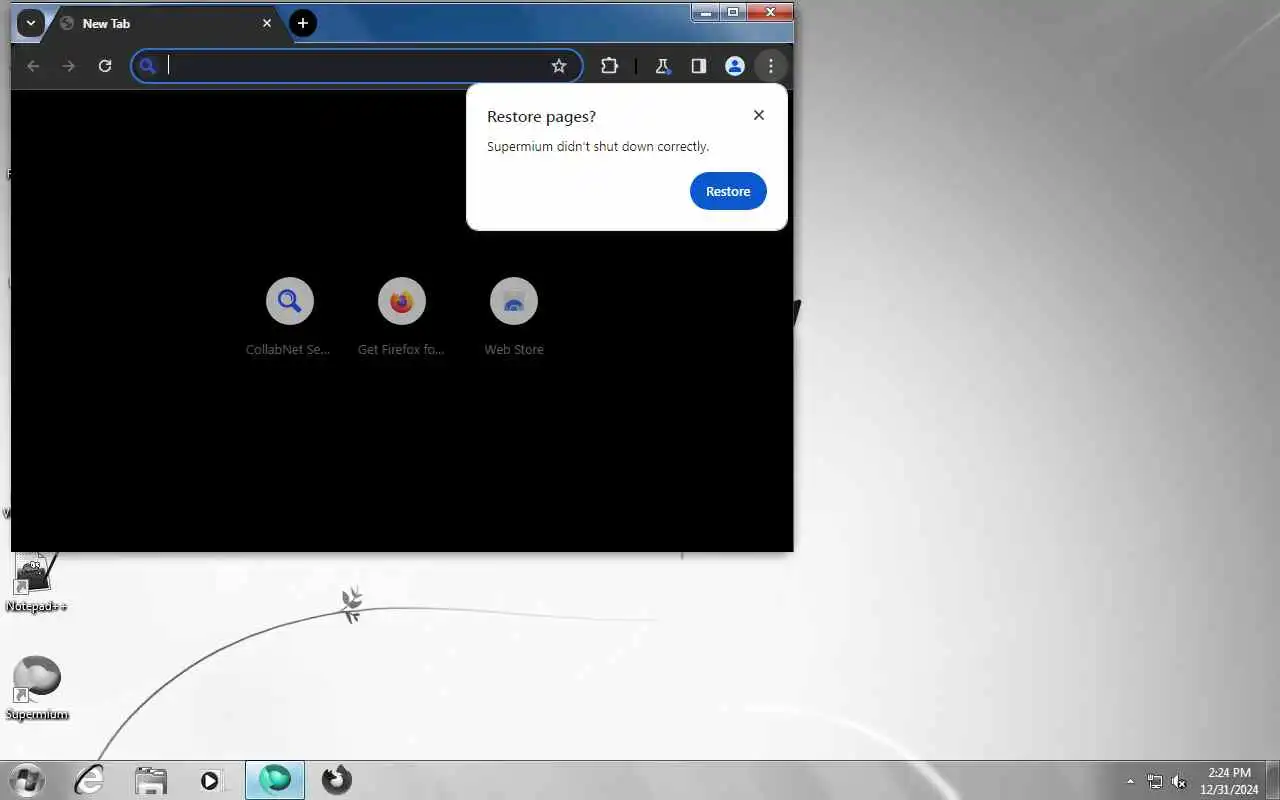Select the Supermium desktop shortcut
Screen dimensions: 1280x800
[37, 688]
